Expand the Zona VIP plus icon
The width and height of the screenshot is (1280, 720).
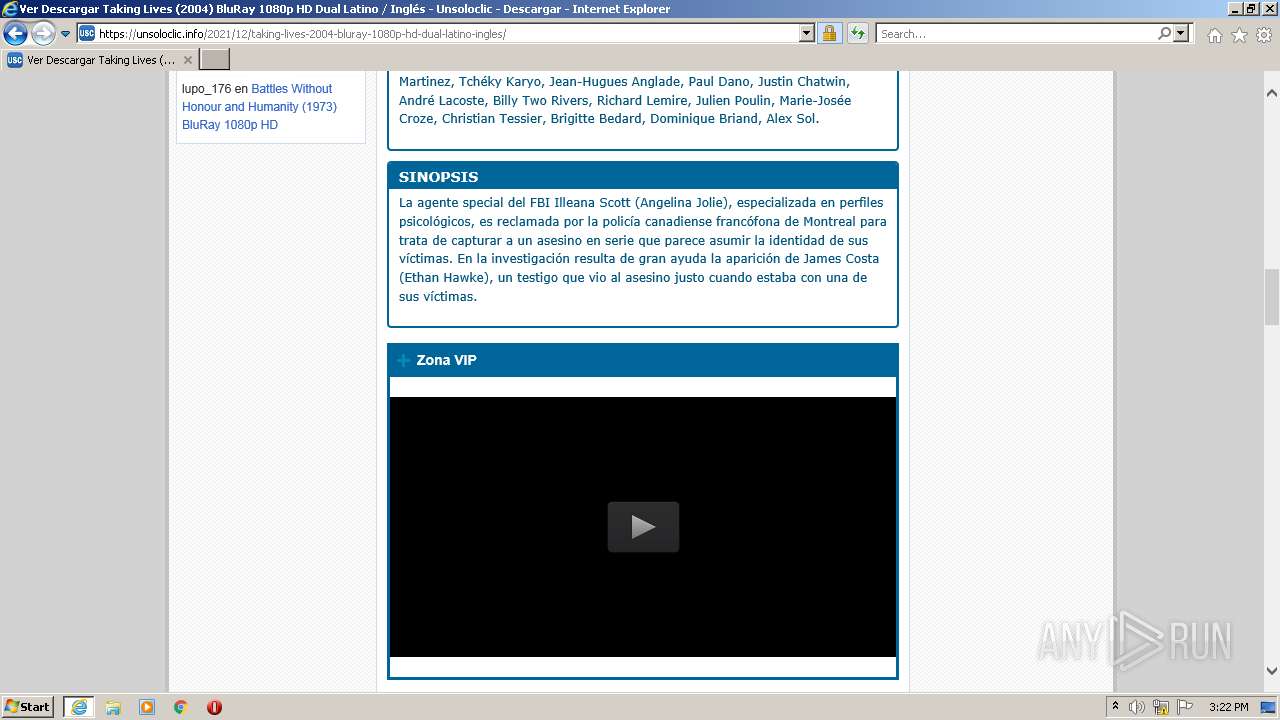[x=404, y=360]
